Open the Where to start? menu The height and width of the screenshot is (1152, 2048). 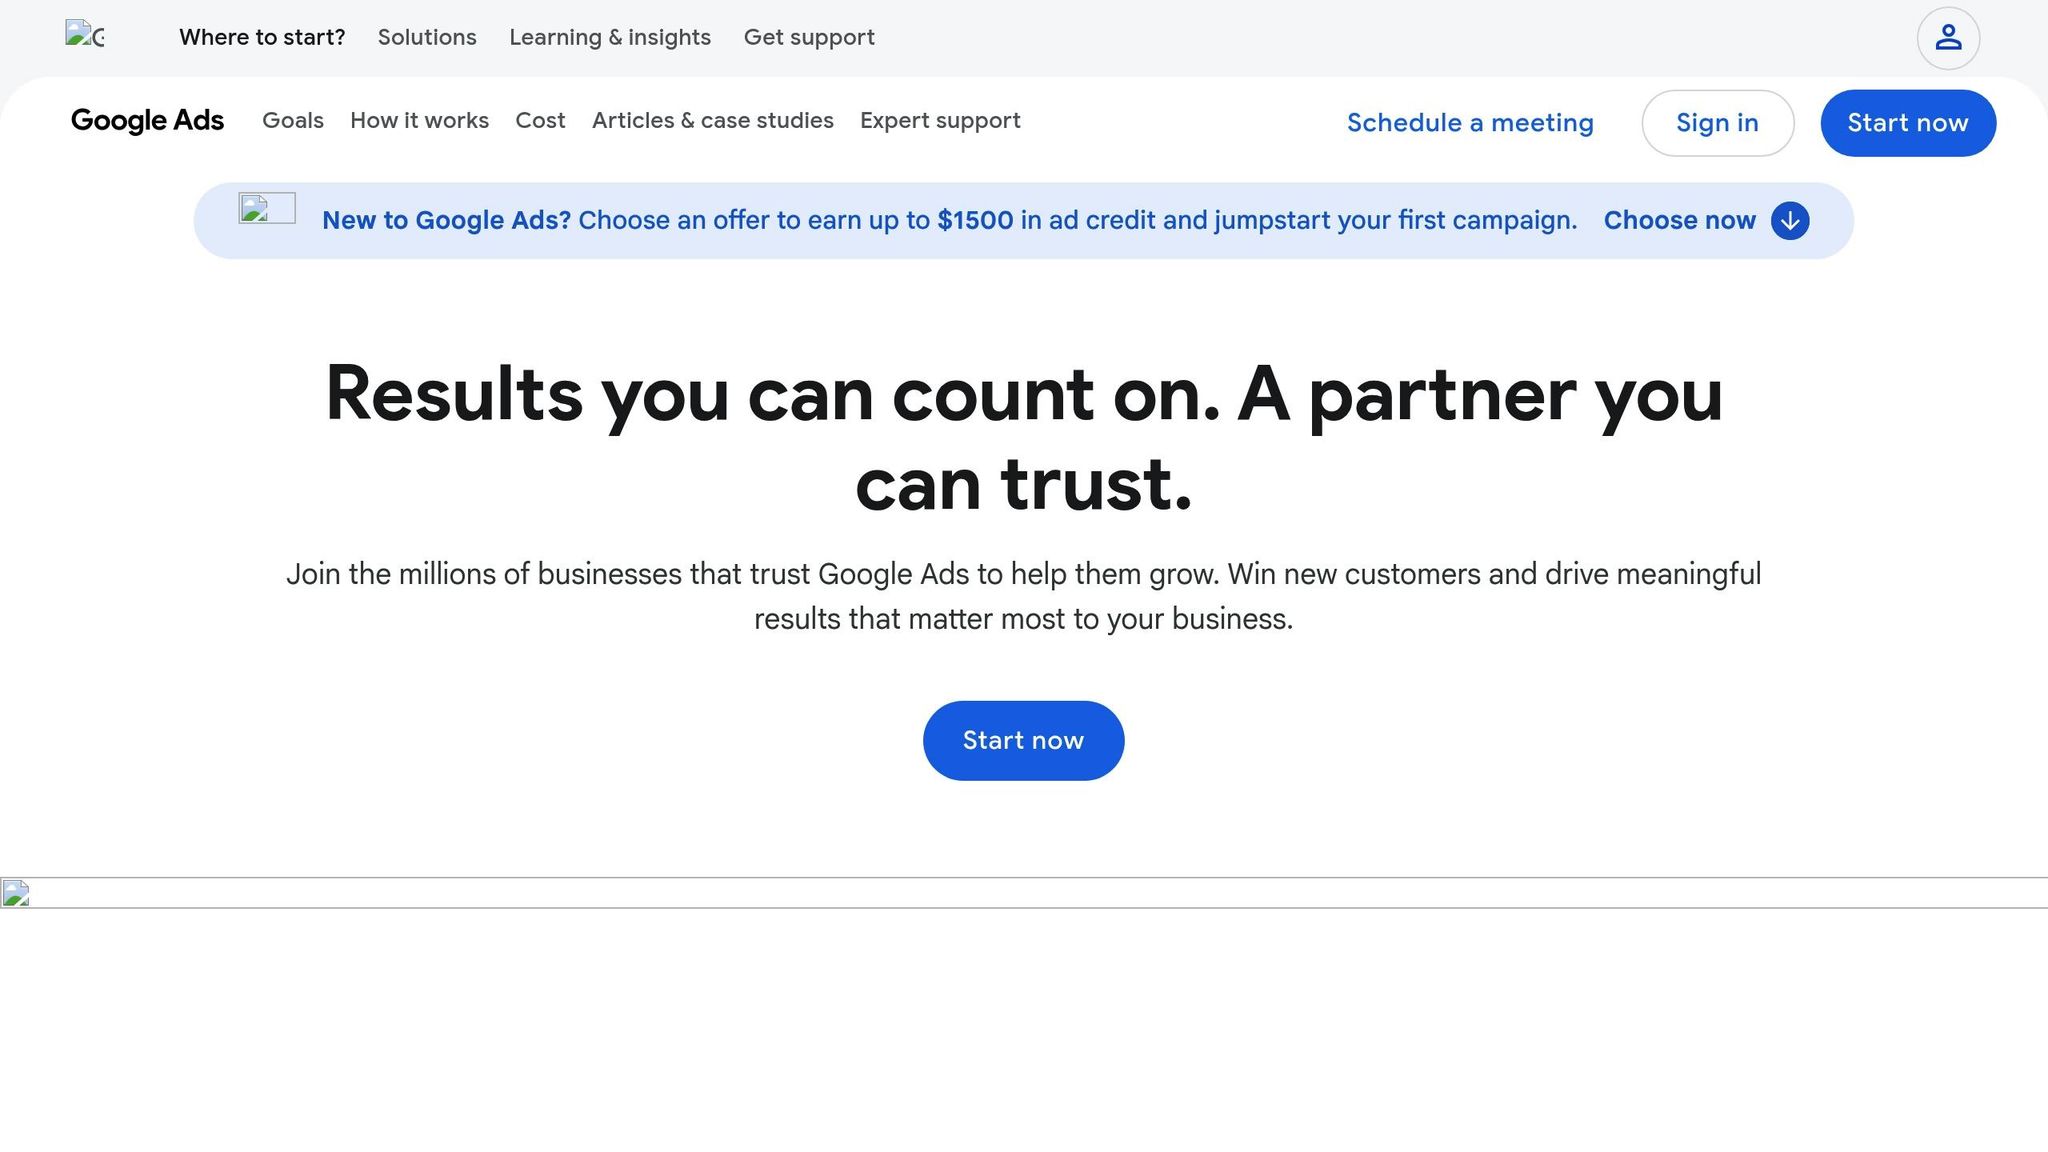(x=262, y=37)
